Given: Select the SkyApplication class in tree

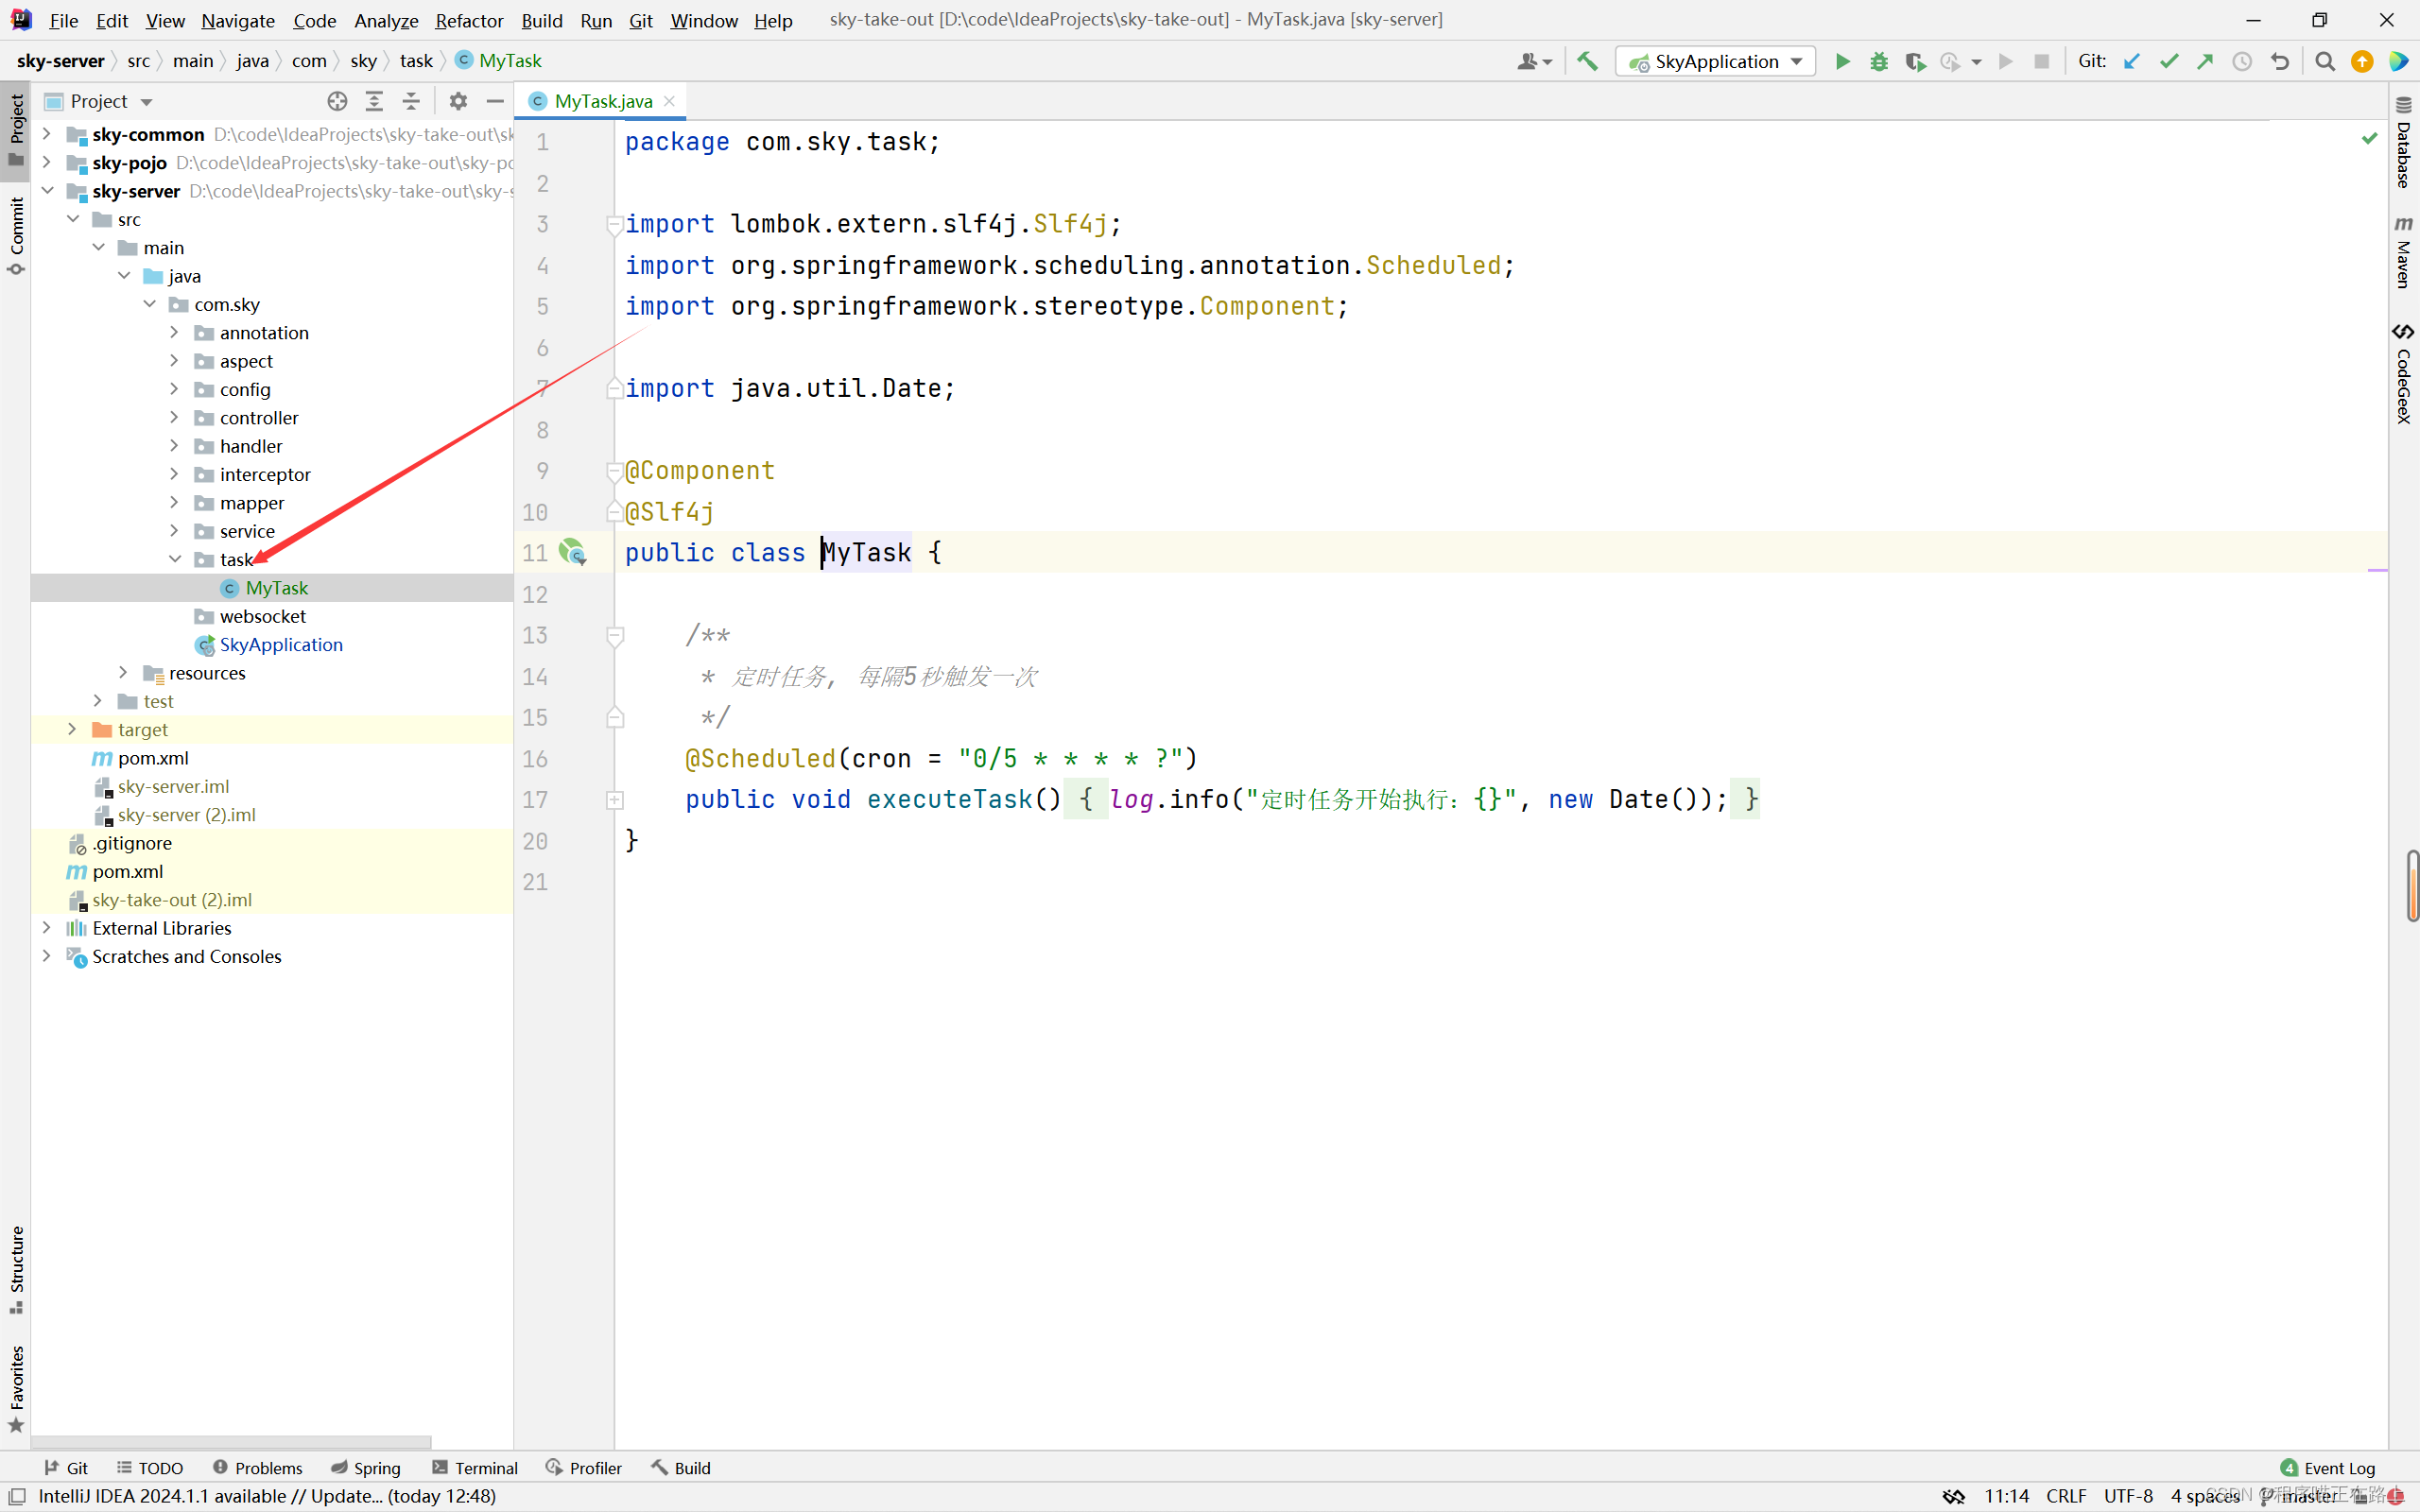Looking at the screenshot, I should [280, 644].
